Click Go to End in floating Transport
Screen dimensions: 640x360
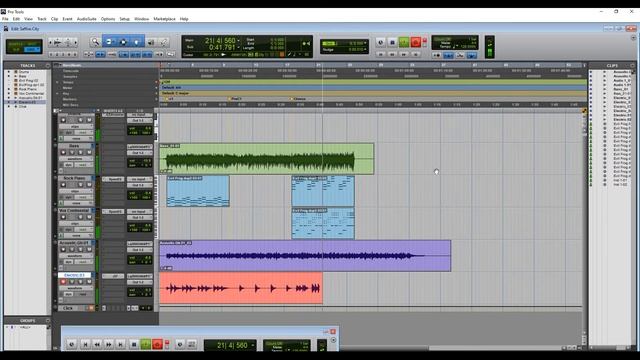120,344
